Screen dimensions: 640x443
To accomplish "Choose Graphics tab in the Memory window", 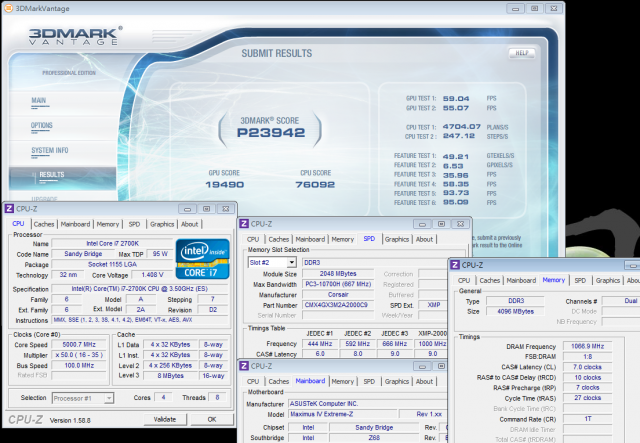I will click(x=608, y=280).
